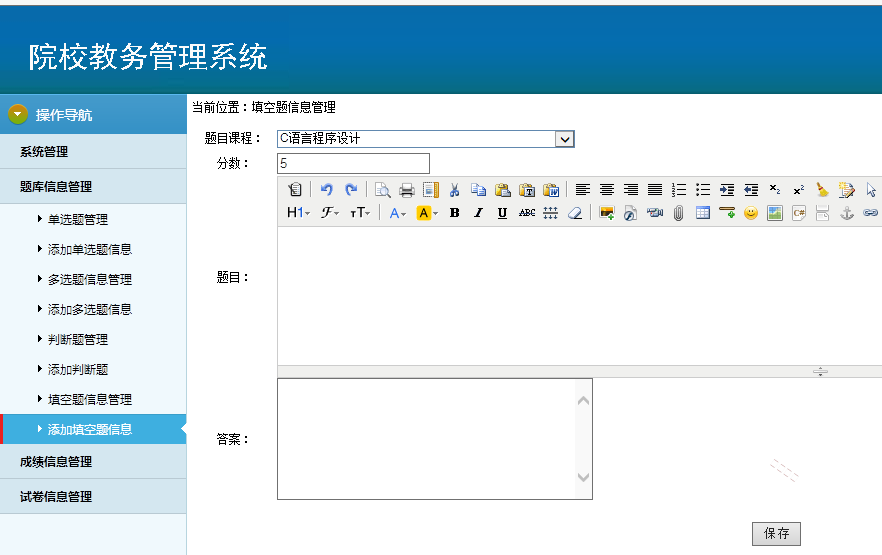Insert numbered list
This screenshot has width=882, height=555.
(679, 189)
